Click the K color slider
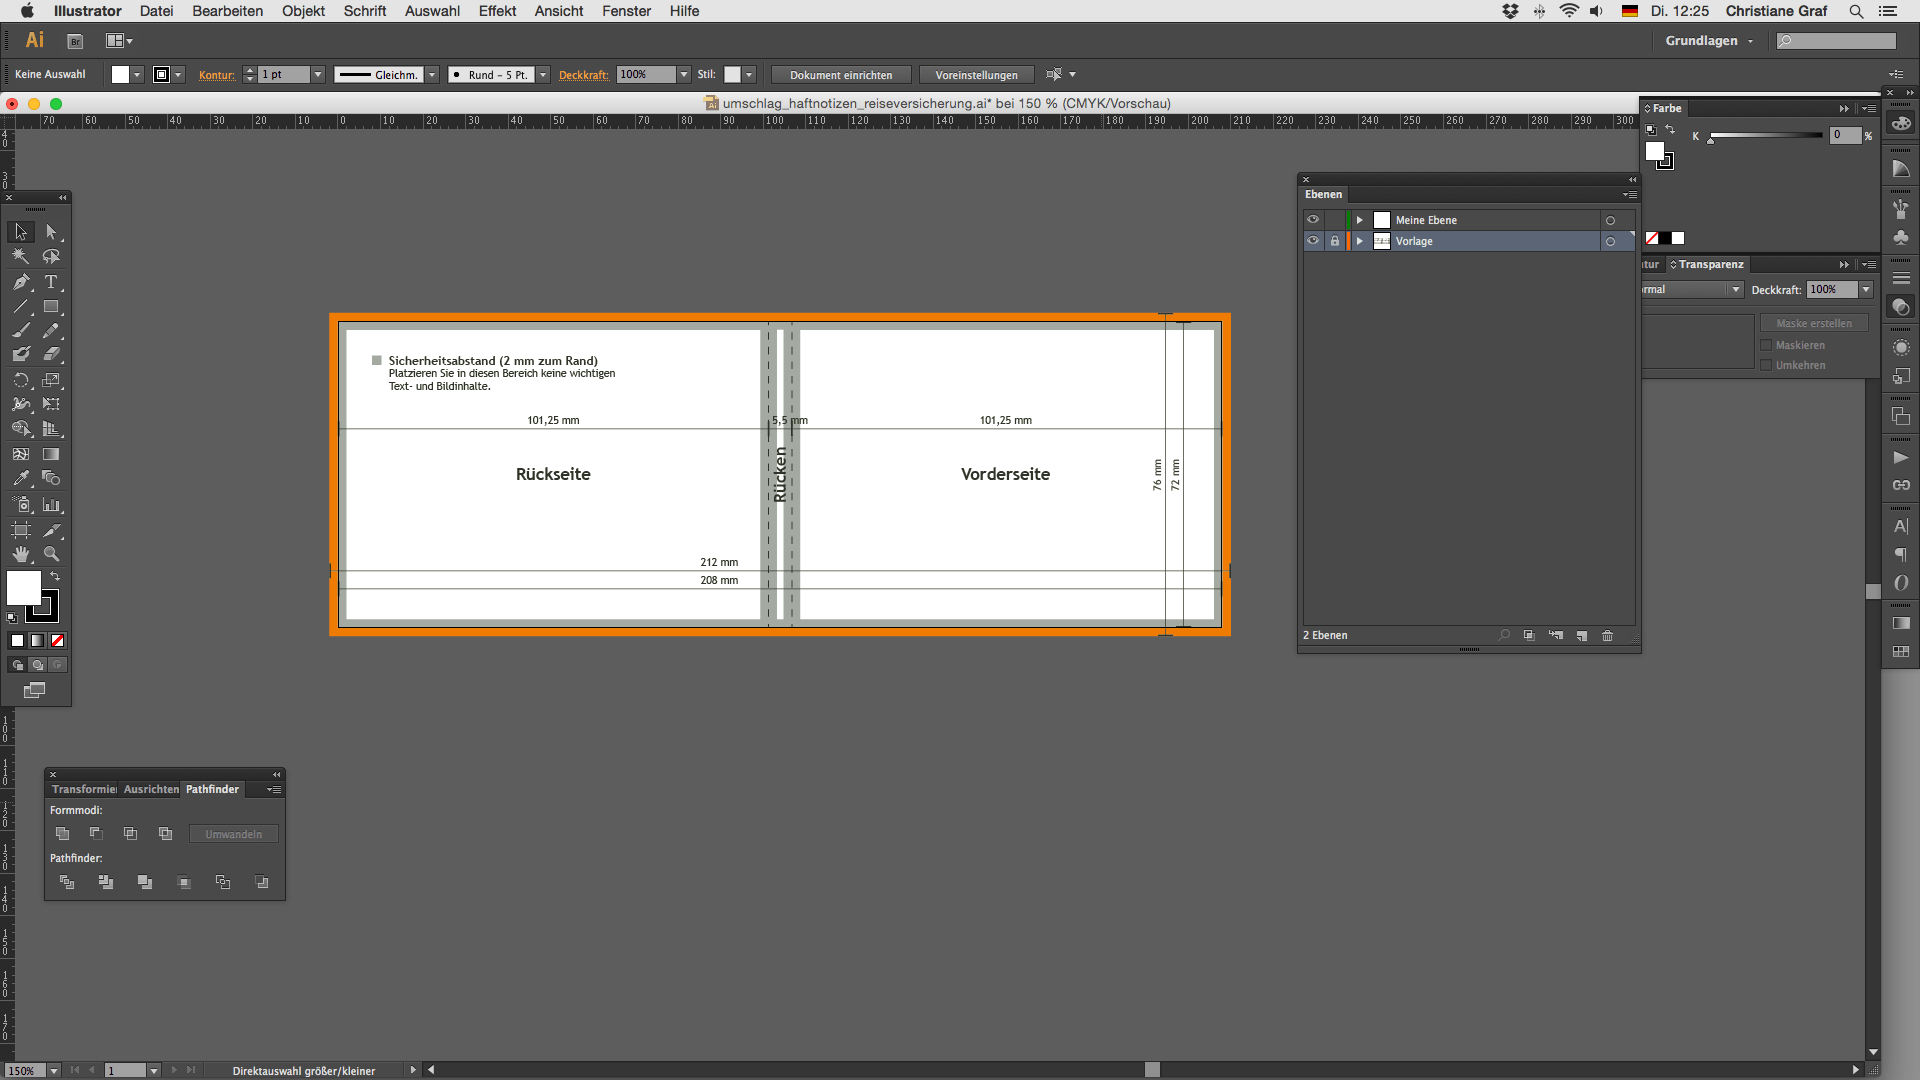Image resolution: width=1920 pixels, height=1080 pixels. point(1765,135)
